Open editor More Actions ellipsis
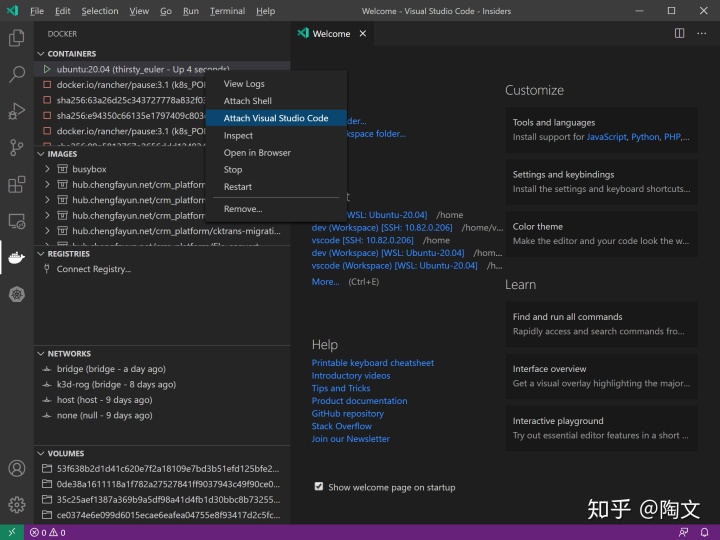This screenshot has width=720, height=540. coord(702,33)
